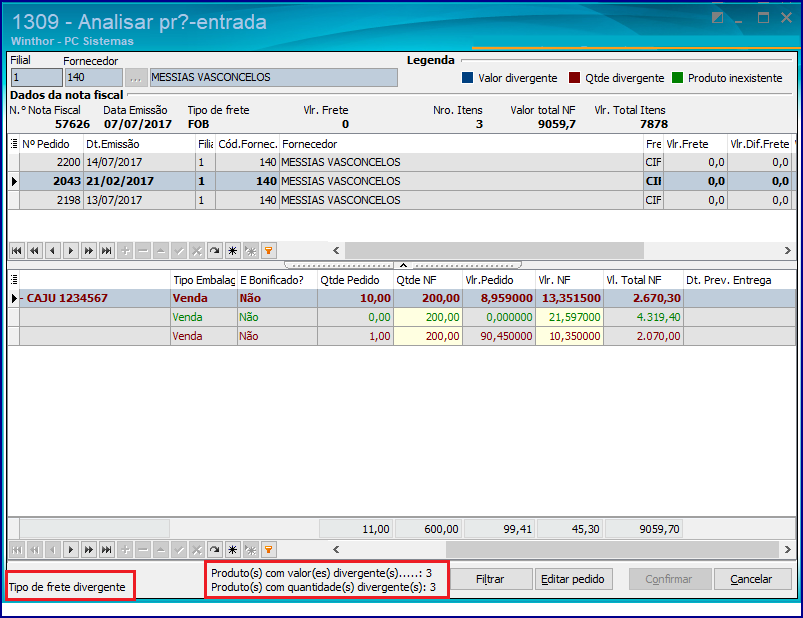Image resolution: width=803 pixels, height=618 pixels.
Task: Click checkmark post icon in orders grid navigator
Action: 179,250
